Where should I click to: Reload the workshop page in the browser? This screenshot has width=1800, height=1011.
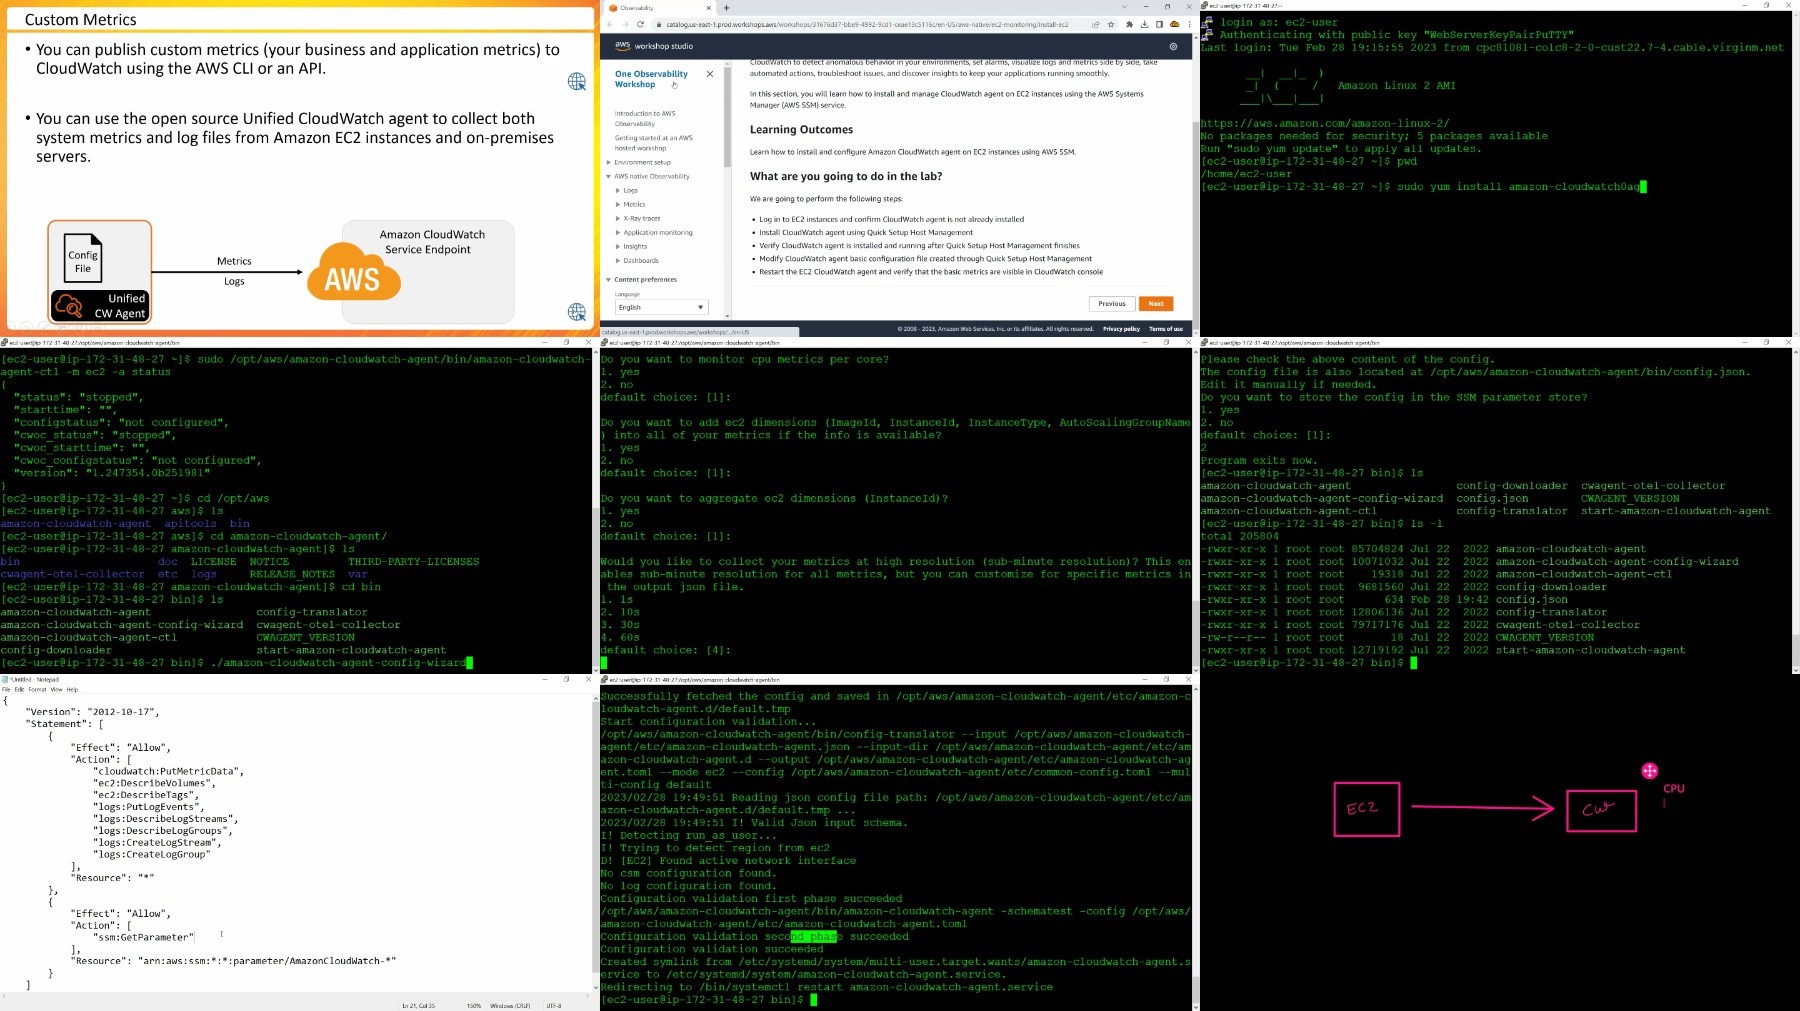(640, 24)
